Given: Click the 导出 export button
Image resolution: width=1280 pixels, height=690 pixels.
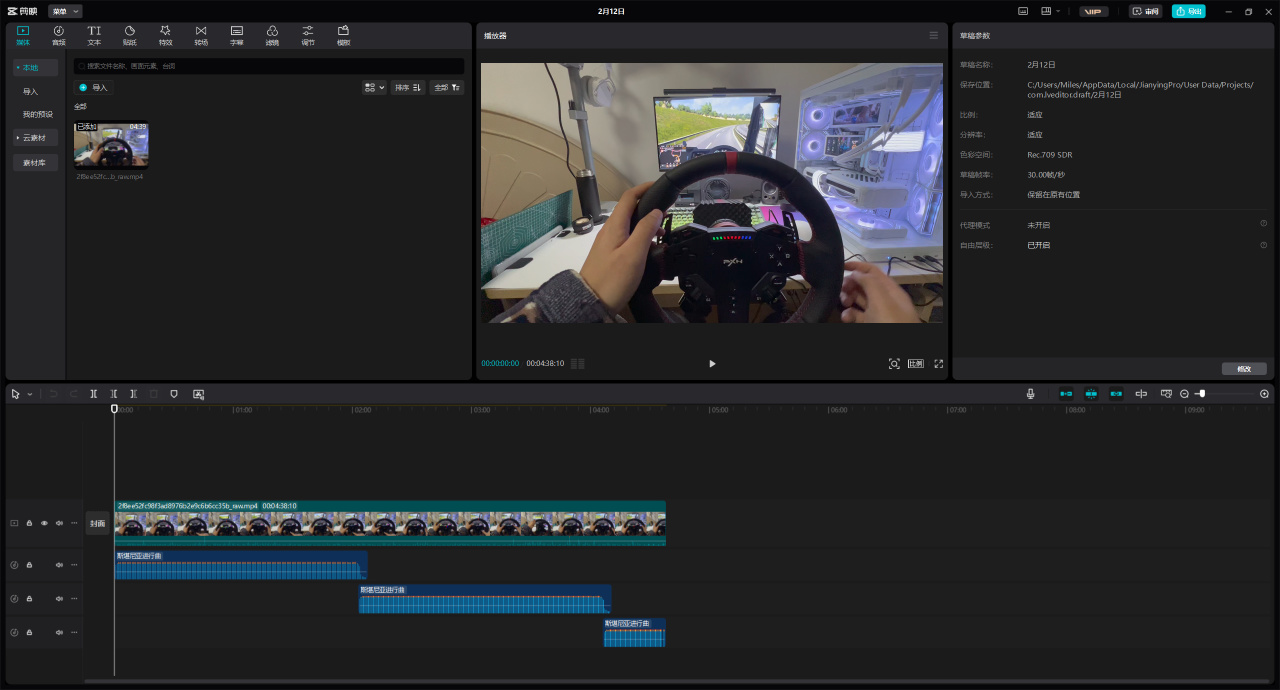Looking at the screenshot, I should coord(1188,11).
